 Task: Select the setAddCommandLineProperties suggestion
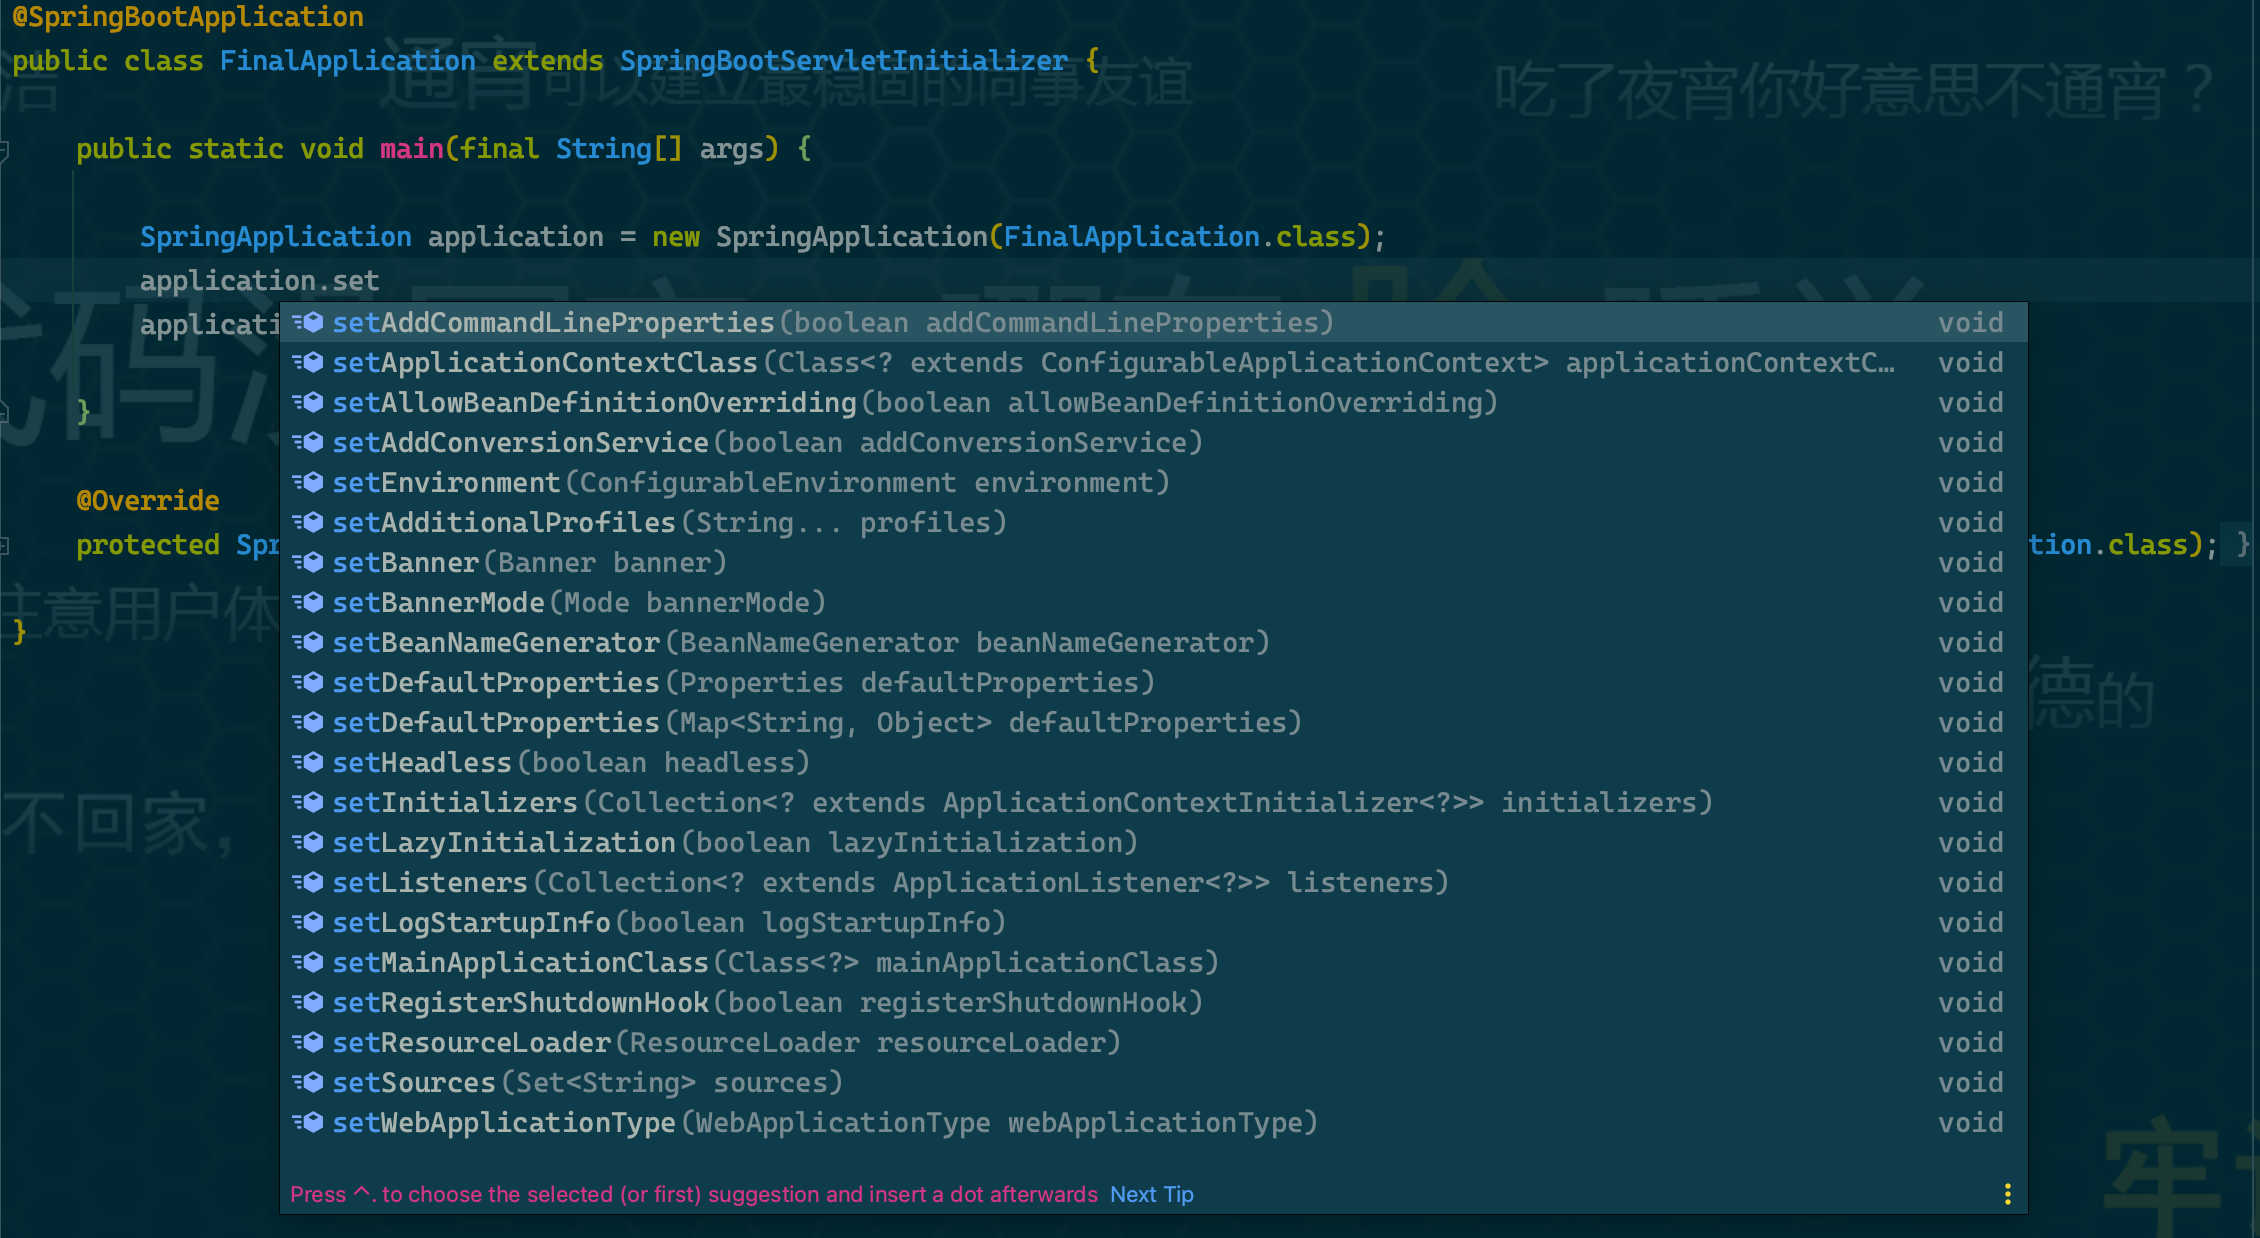pyautogui.click(x=1154, y=322)
